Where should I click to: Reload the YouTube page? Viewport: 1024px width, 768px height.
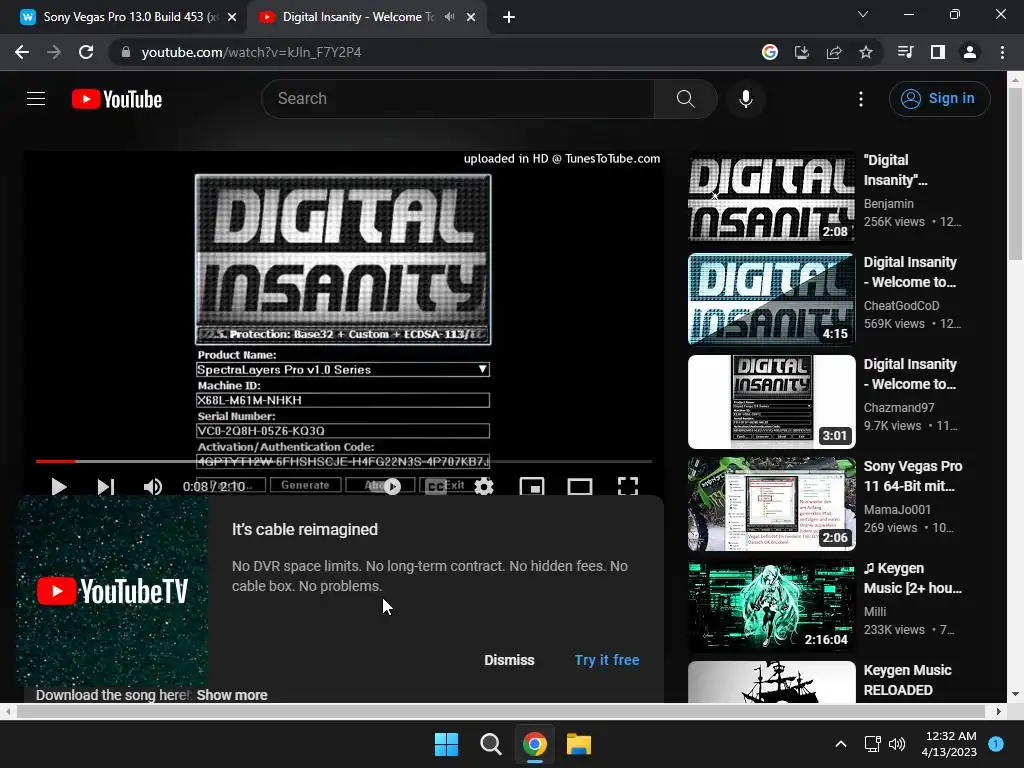pyautogui.click(x=86, y=52)
